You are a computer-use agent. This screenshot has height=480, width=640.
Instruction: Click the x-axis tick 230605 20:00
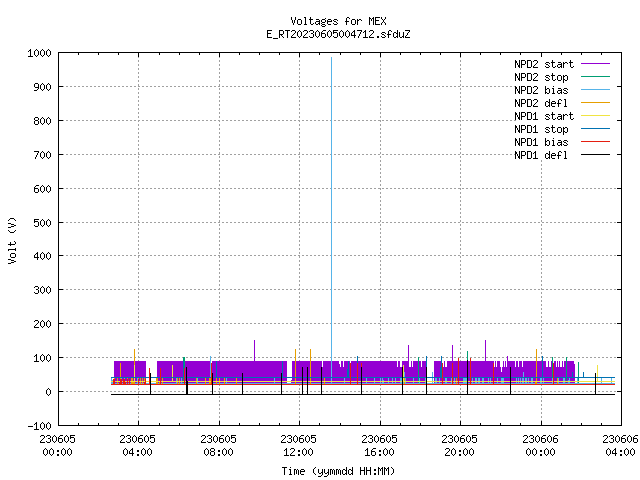(x=460, y=446)
